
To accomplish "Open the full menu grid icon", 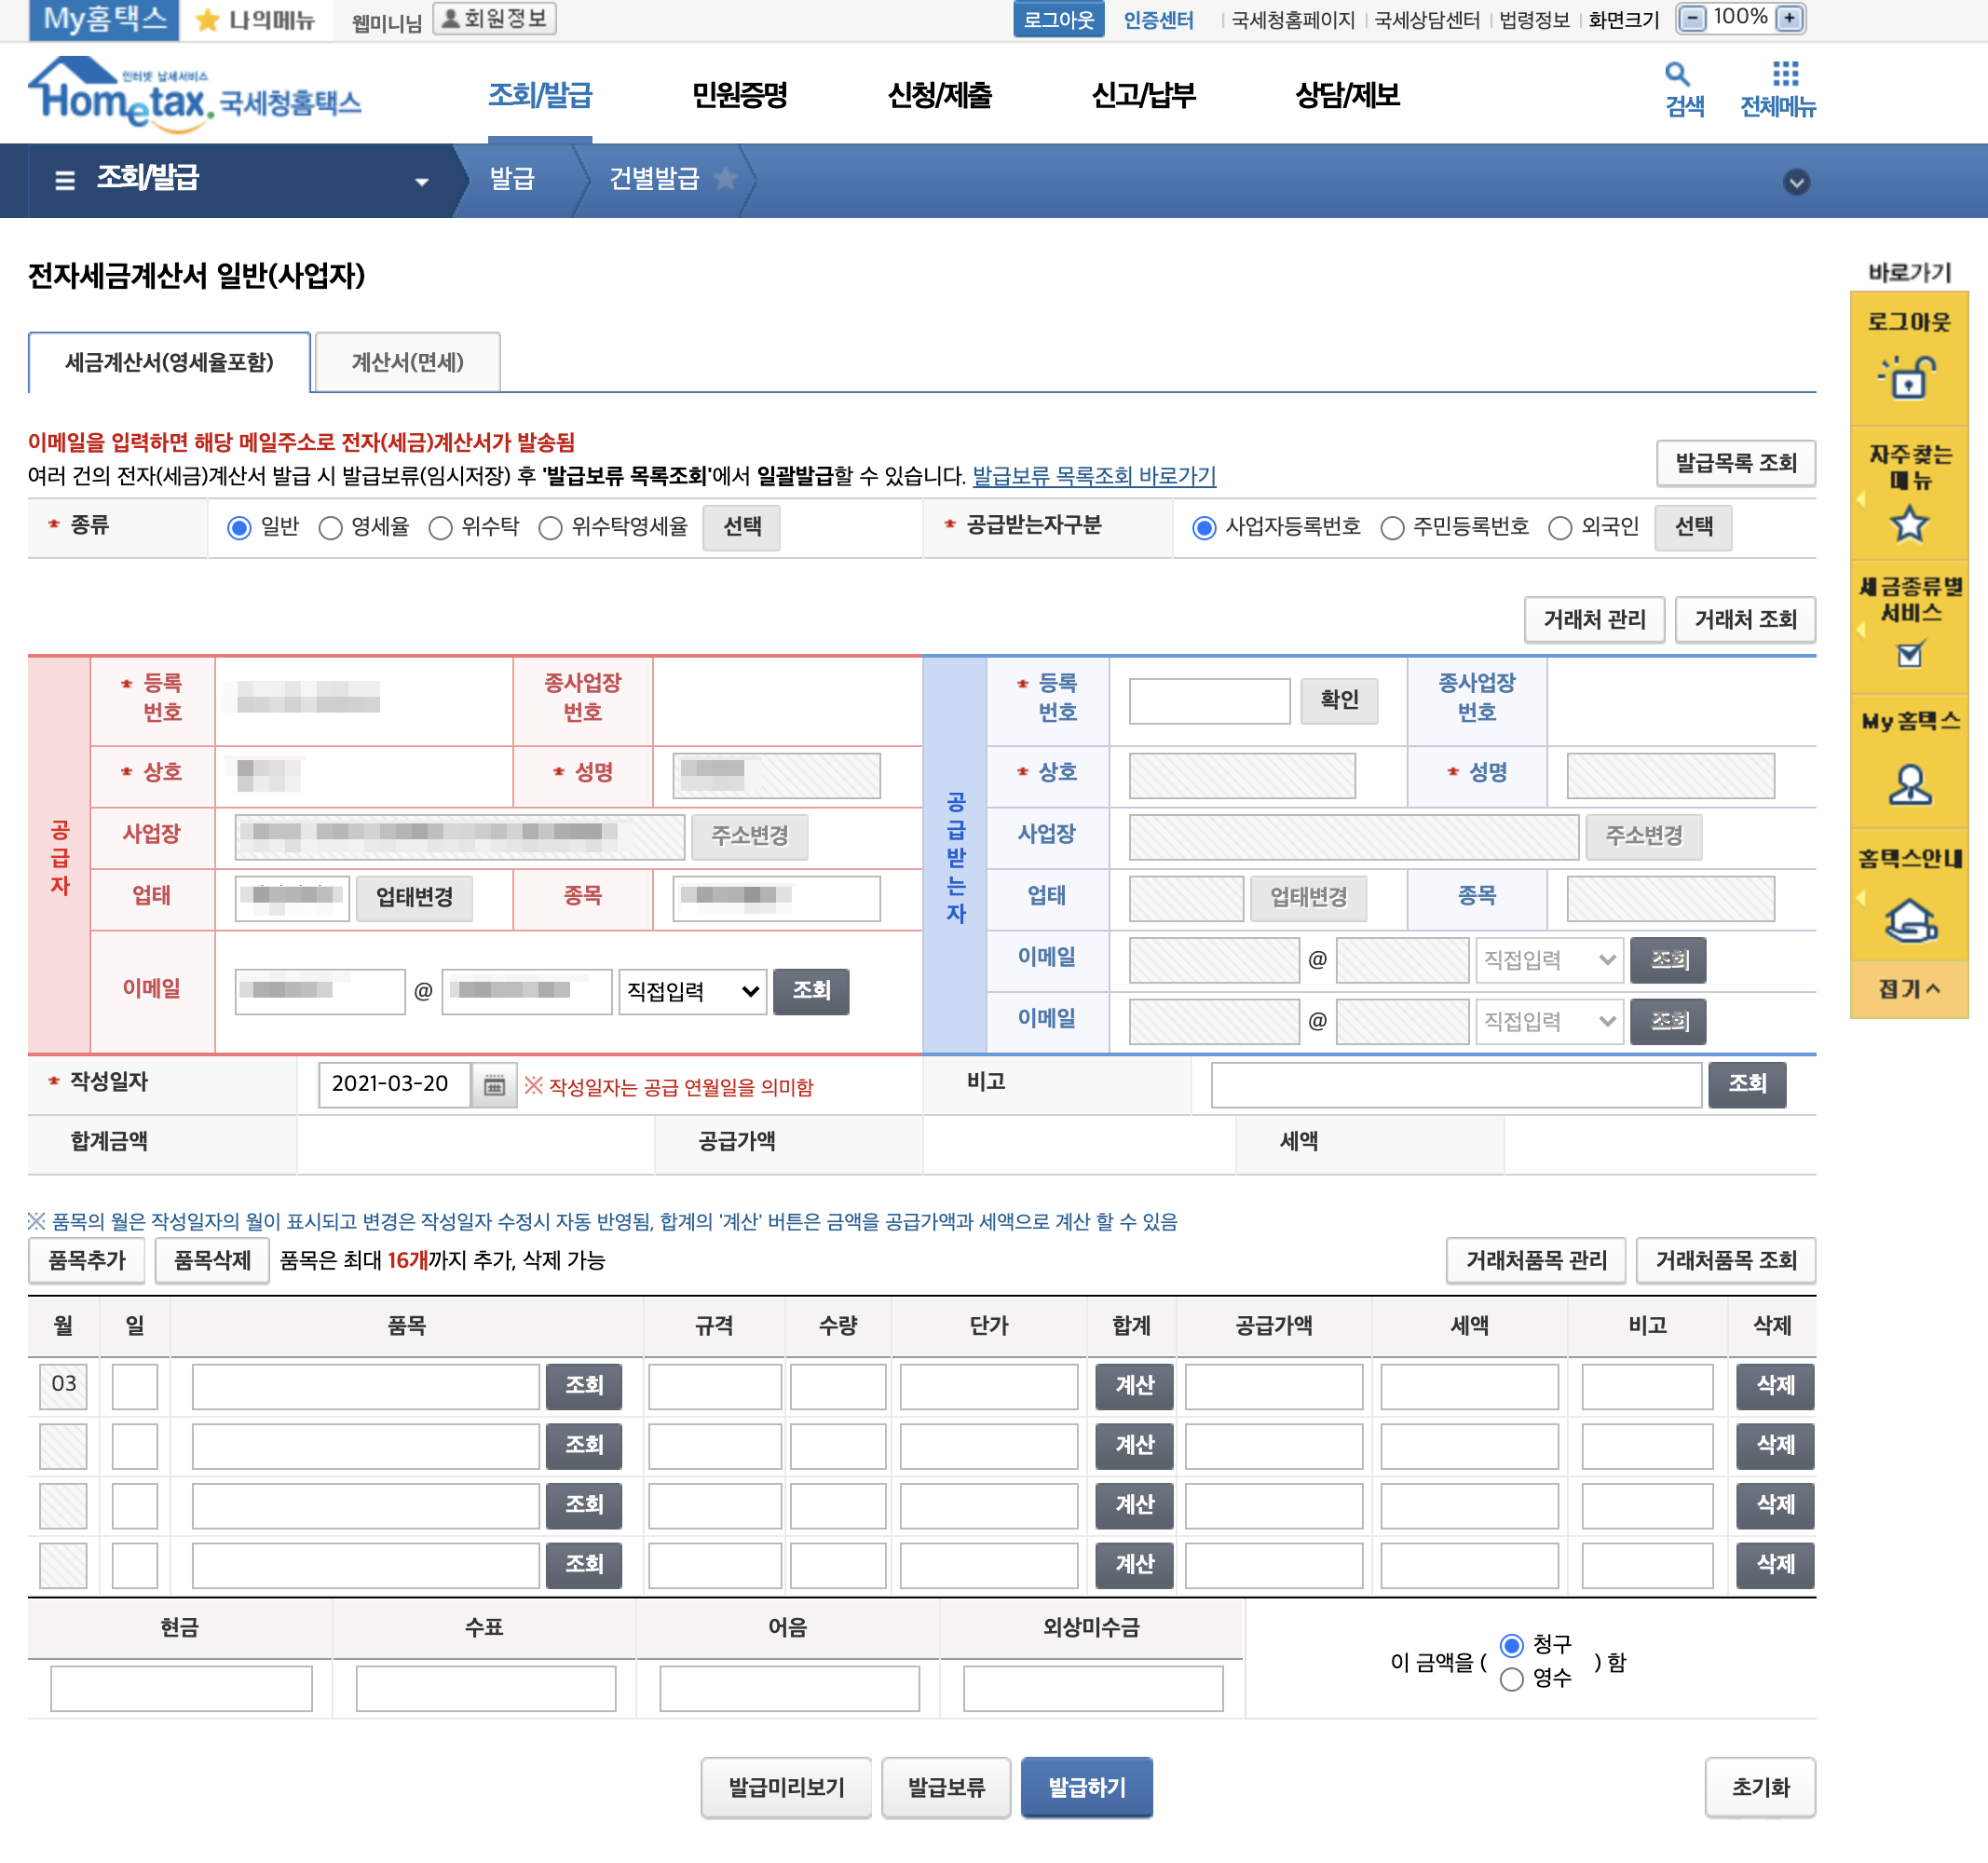I will coord(1784,74).
